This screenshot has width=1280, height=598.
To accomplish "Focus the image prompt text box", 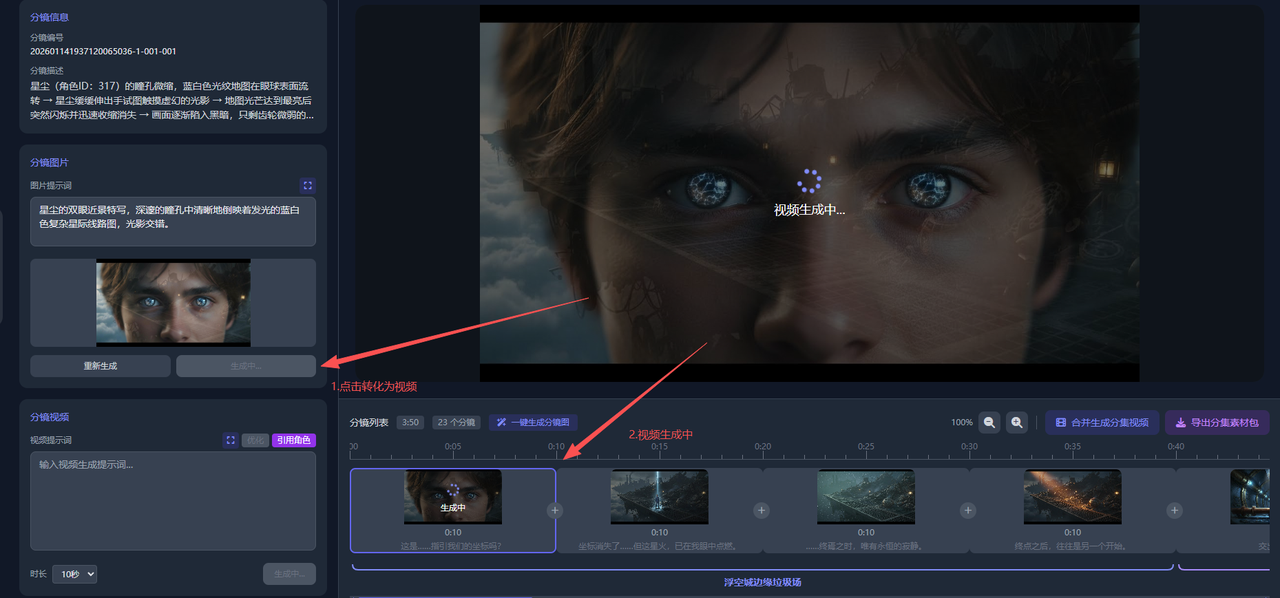I will (x=173, y=221).
